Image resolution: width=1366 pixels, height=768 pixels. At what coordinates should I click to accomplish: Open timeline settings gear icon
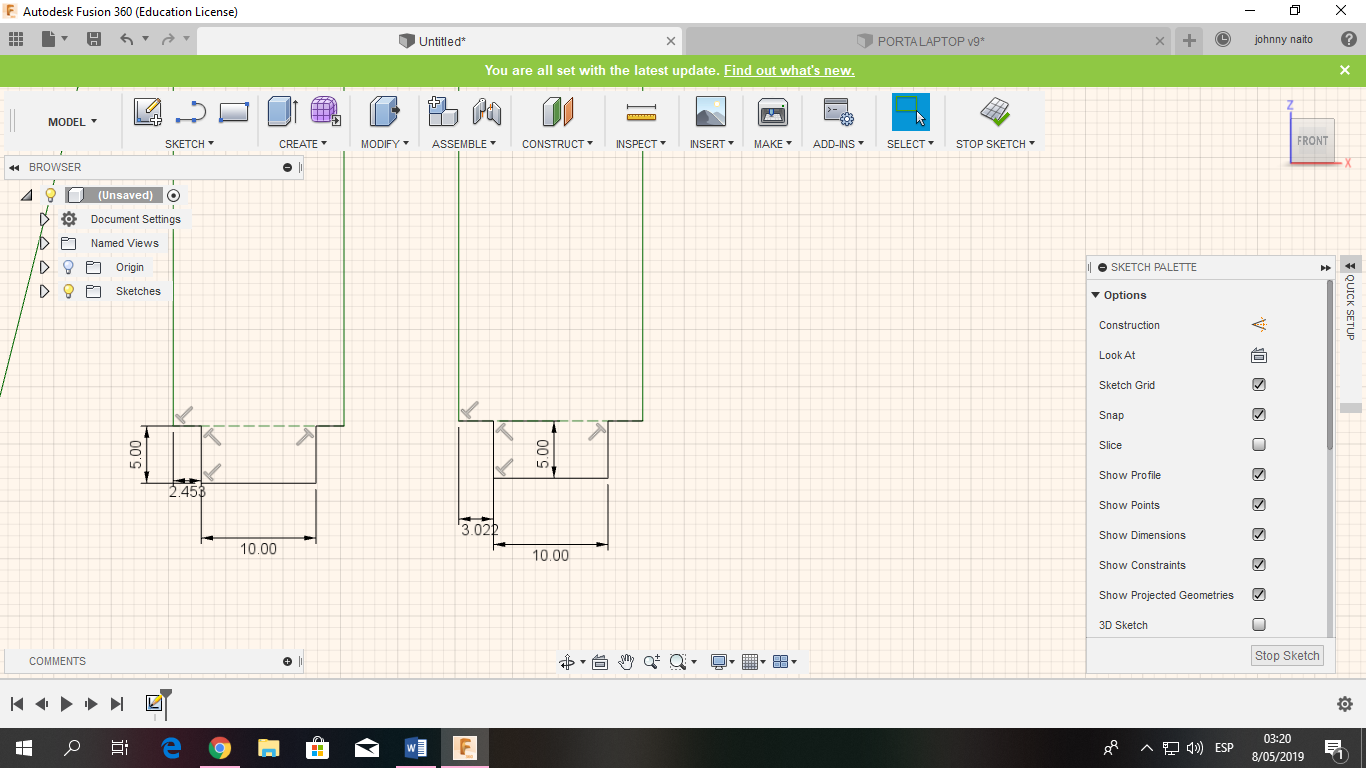tap(1345, 704)
